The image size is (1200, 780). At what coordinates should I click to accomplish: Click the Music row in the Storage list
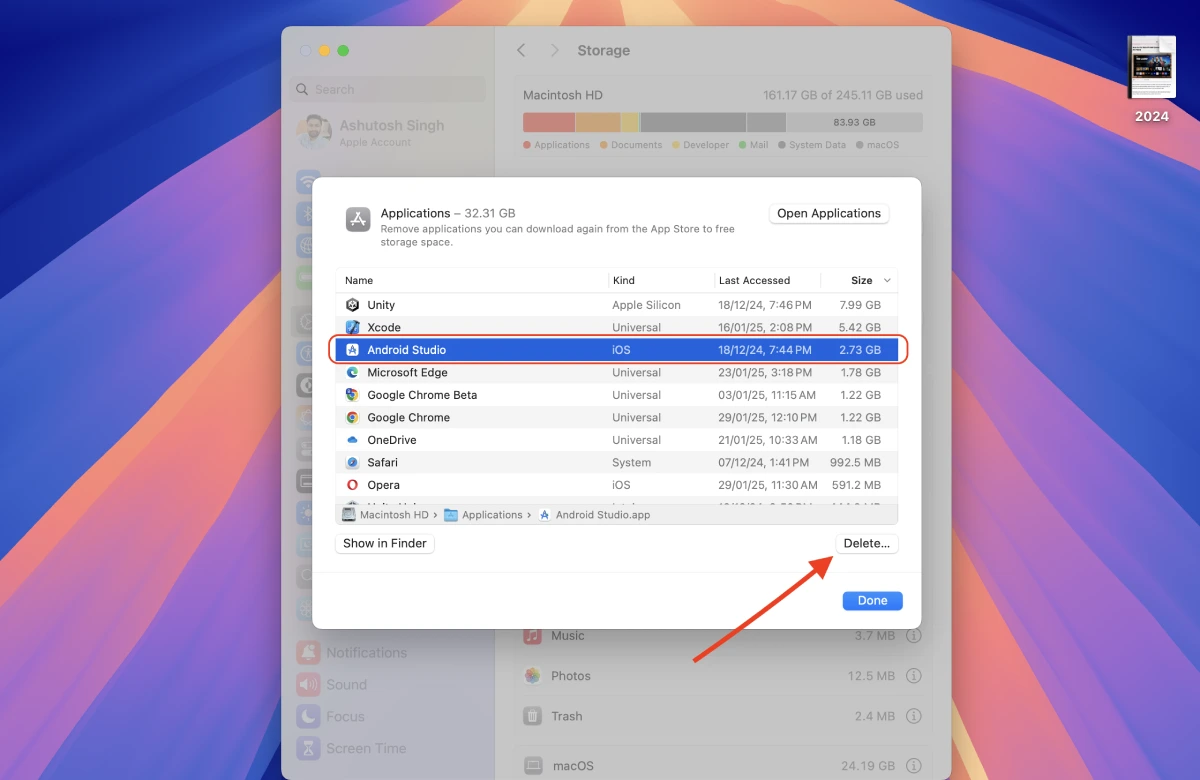coord(723,636)
